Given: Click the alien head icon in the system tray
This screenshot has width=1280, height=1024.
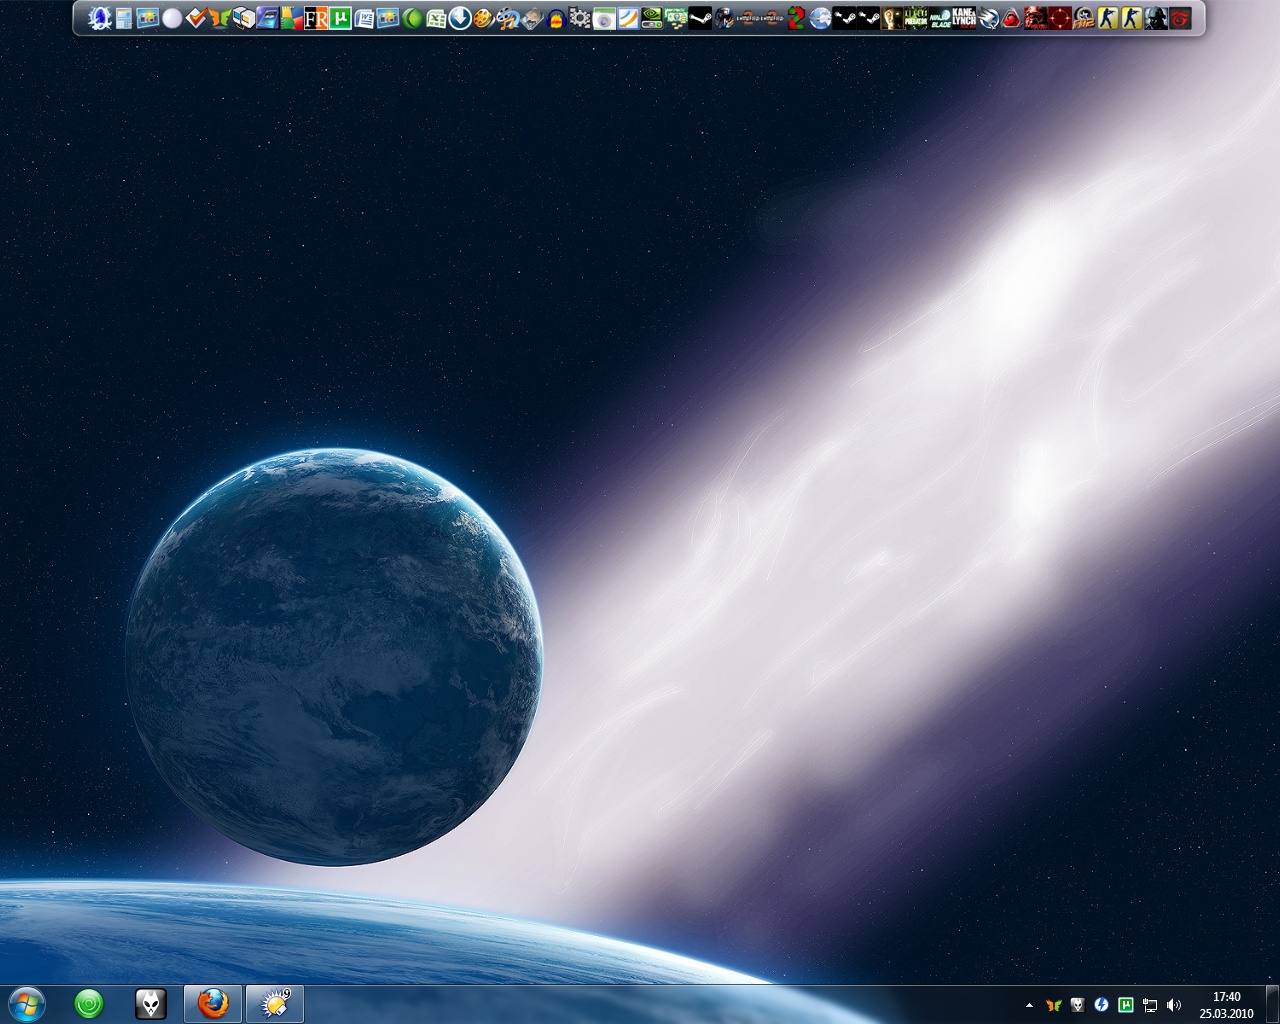Looking at the screenshot, I should click(x=1077, y=1005).
